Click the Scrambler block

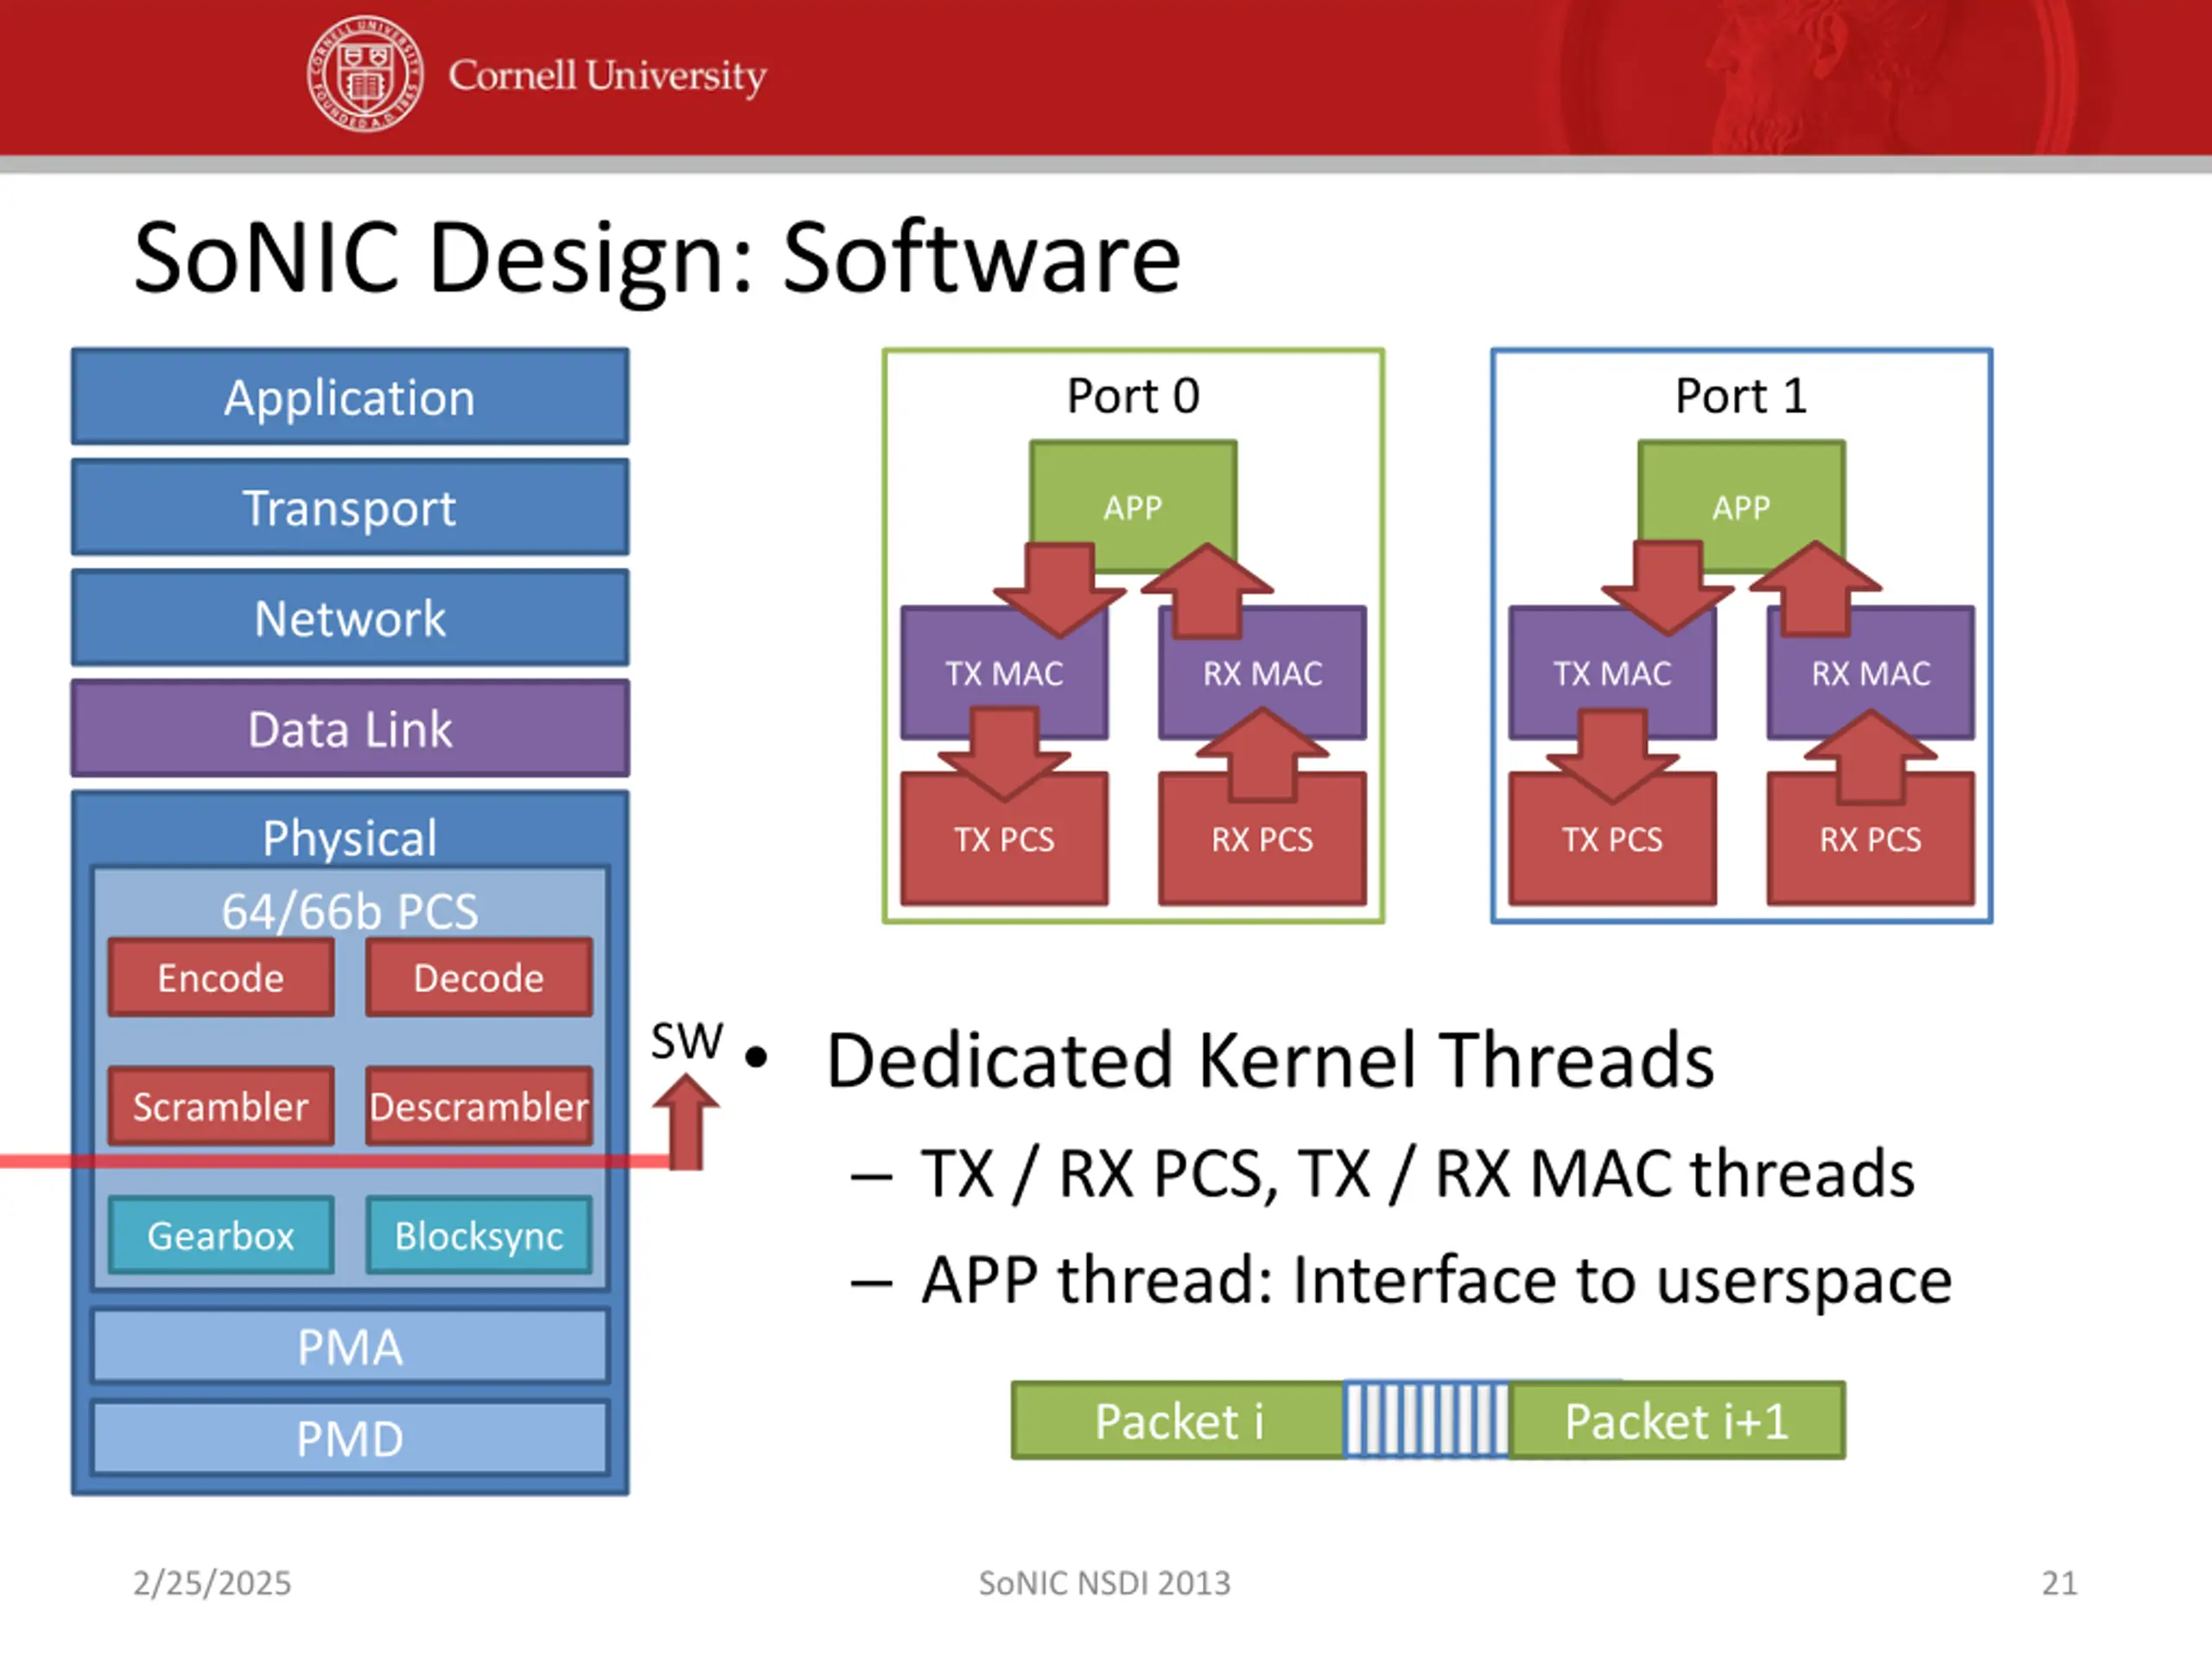coord(221,1106)
